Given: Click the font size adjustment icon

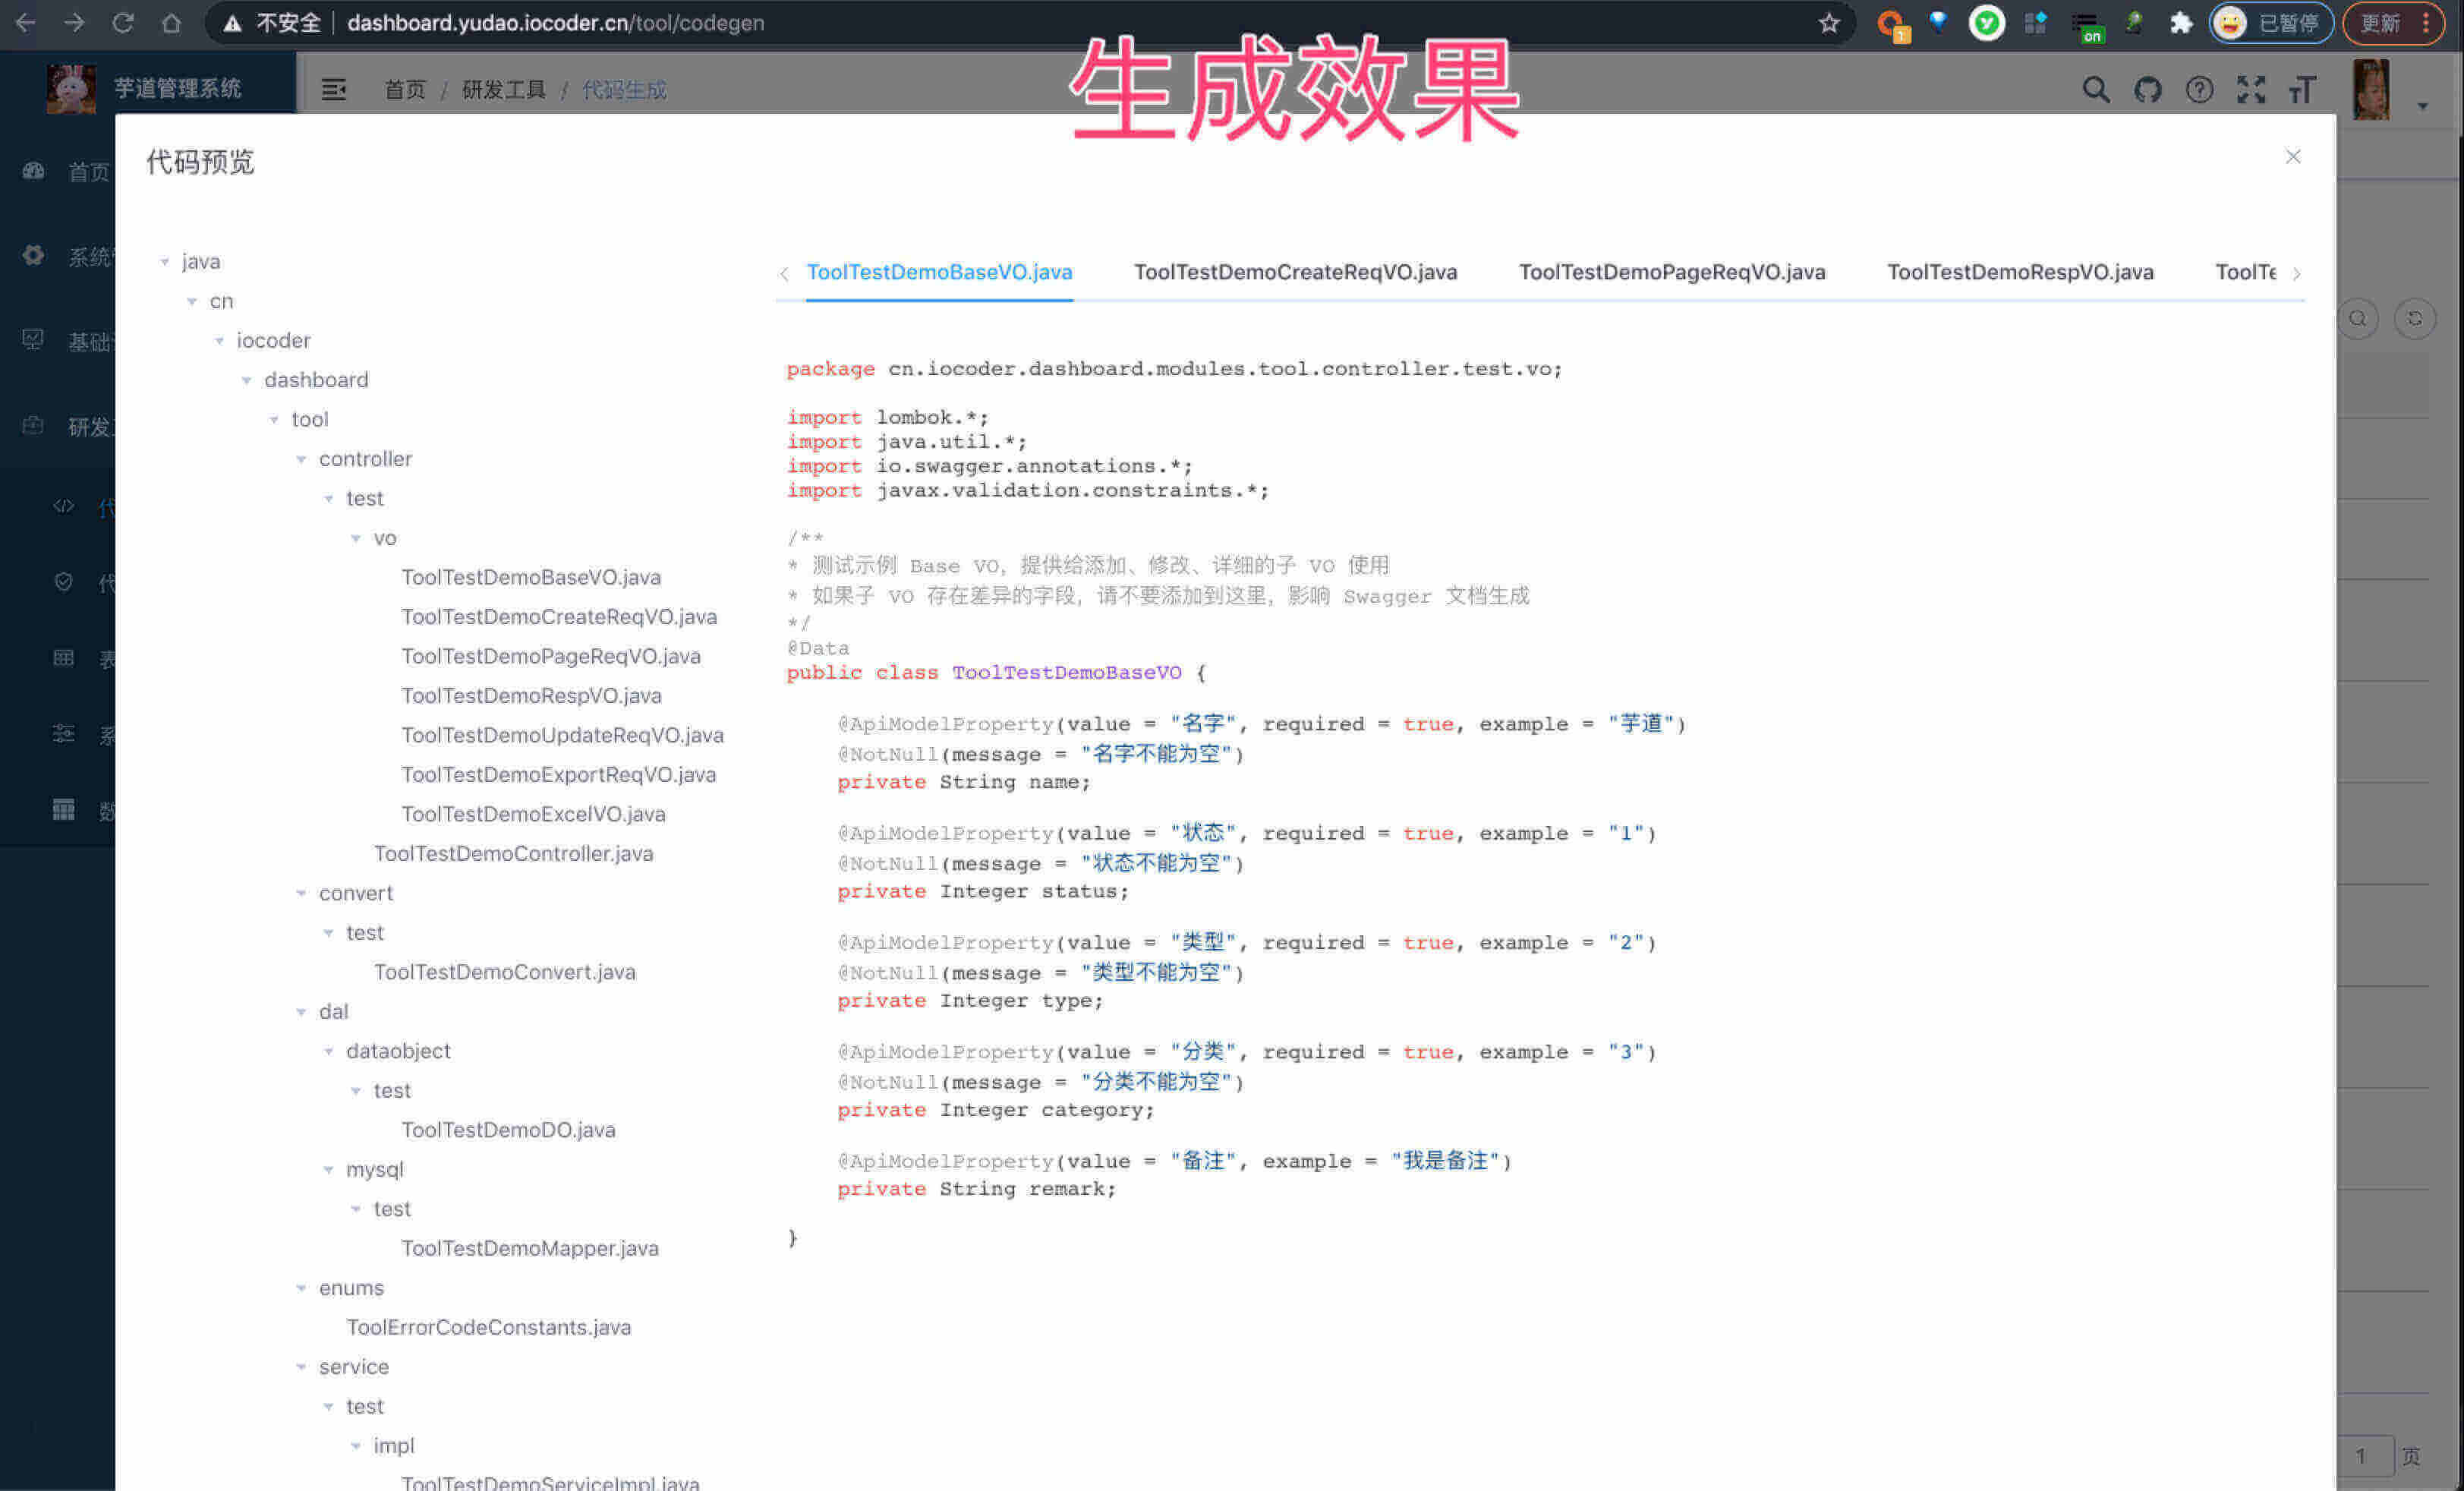Looking at the screenshot, I should [2303, 89].
